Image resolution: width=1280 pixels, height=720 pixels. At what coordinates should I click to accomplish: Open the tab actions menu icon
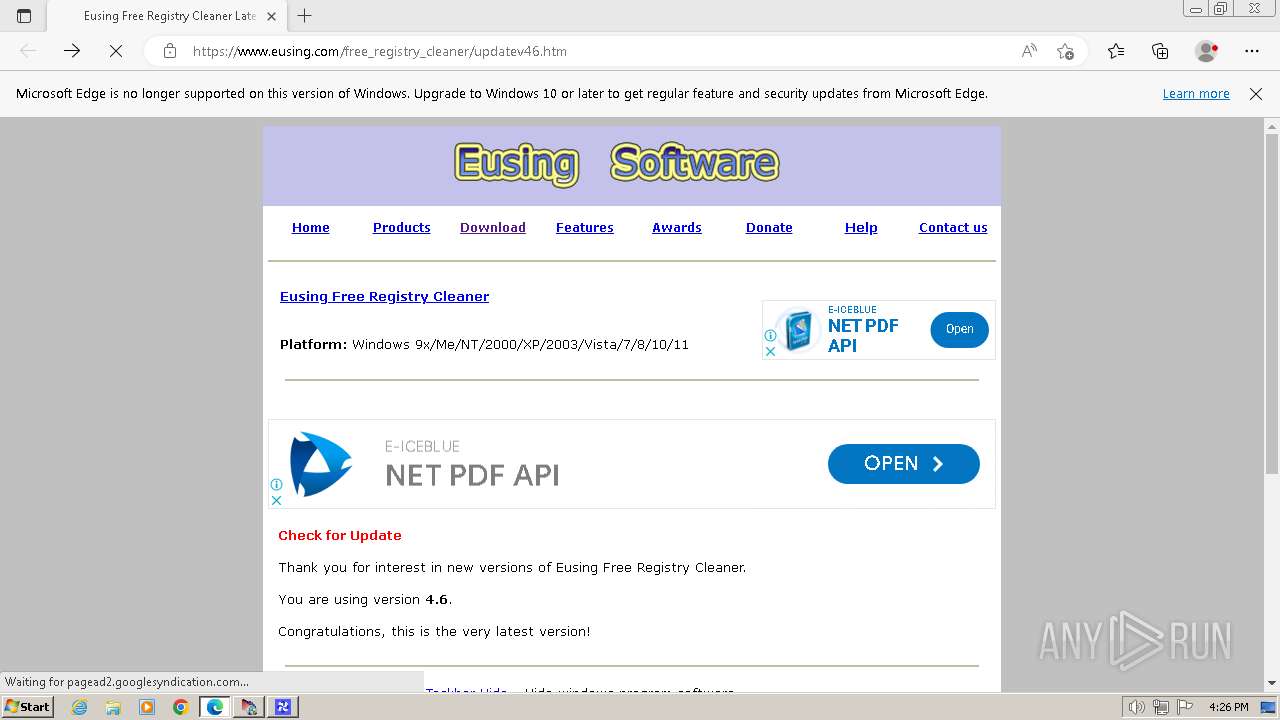coord(24,16)
